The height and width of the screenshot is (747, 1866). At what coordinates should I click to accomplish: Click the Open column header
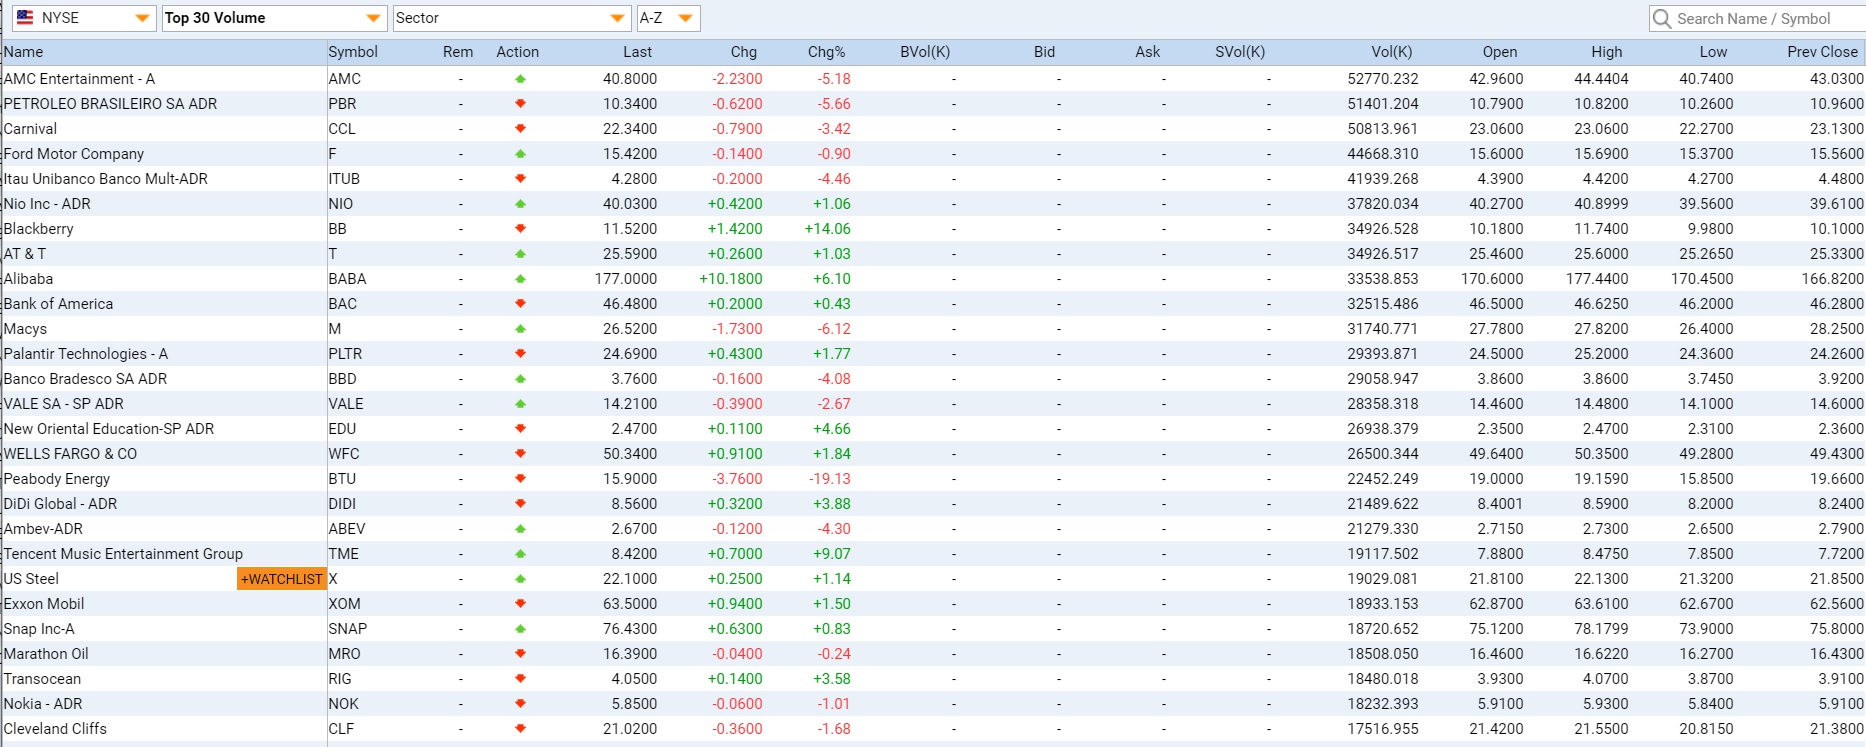click(1500, 52)
